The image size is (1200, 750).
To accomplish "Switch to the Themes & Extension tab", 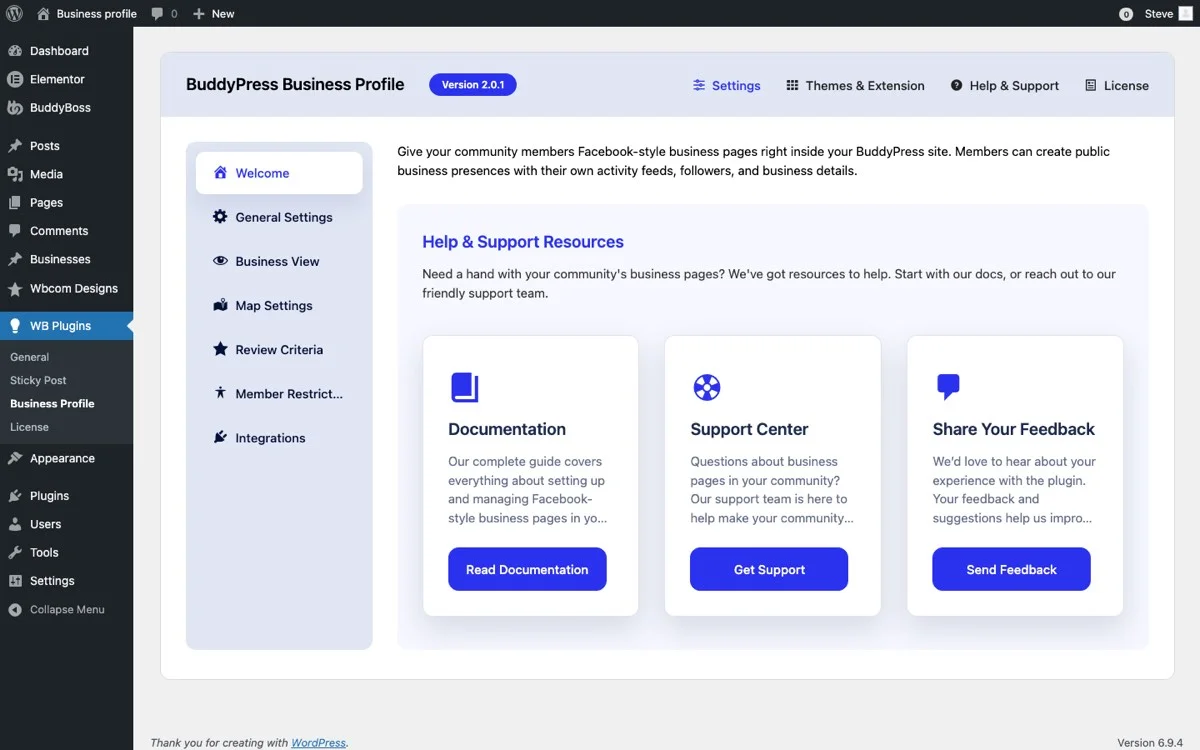I will (x=856, y=85).
